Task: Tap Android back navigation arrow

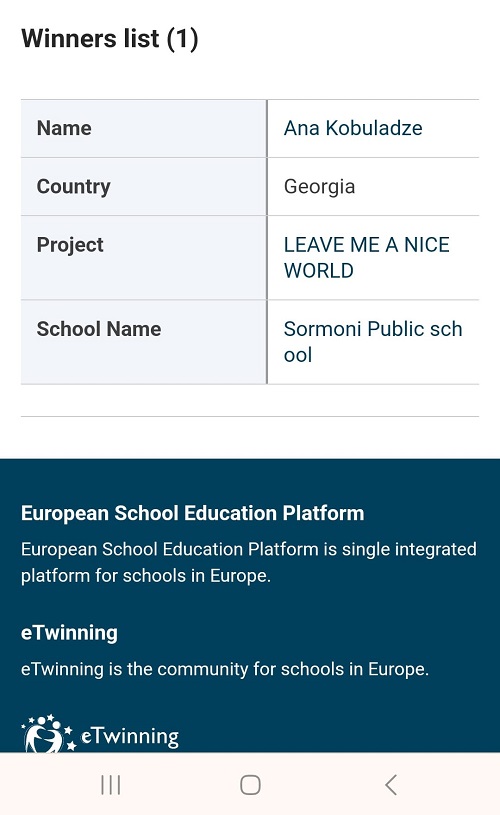Action: pyautogui.click(x=391, y=784)
